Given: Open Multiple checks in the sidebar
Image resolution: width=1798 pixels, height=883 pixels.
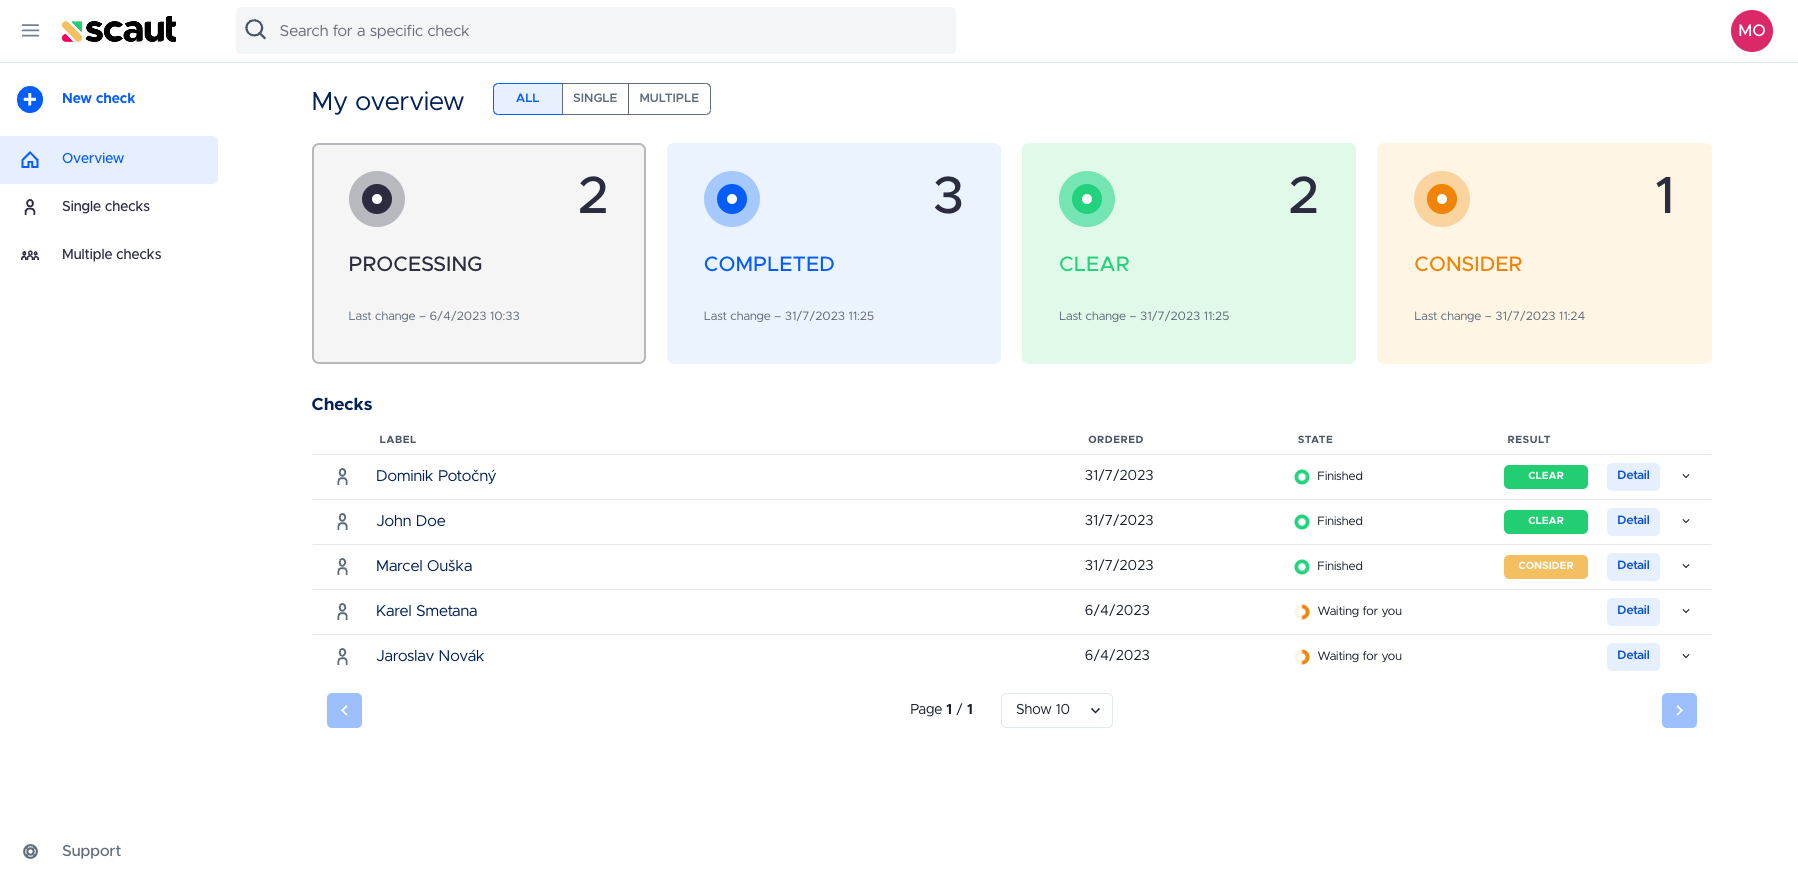Looking at the screenshot, I should (109, 255).
